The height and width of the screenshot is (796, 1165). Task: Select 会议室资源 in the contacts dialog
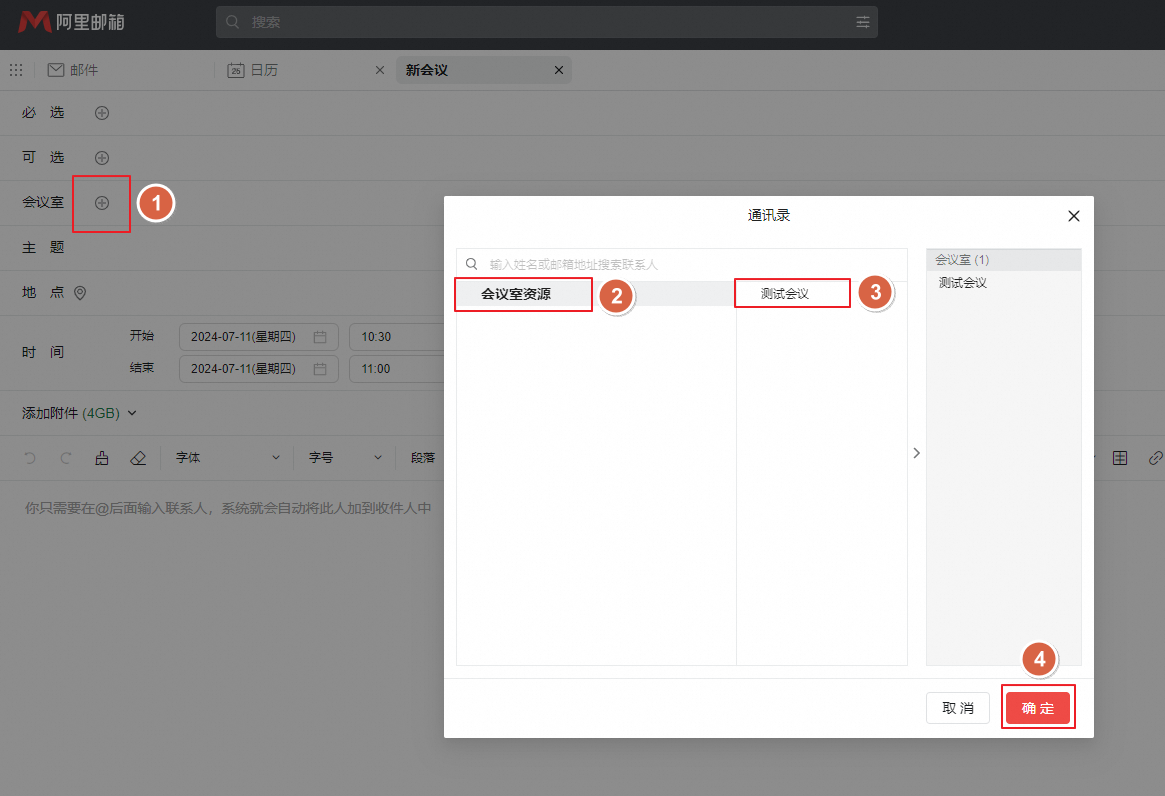[522, 295]
